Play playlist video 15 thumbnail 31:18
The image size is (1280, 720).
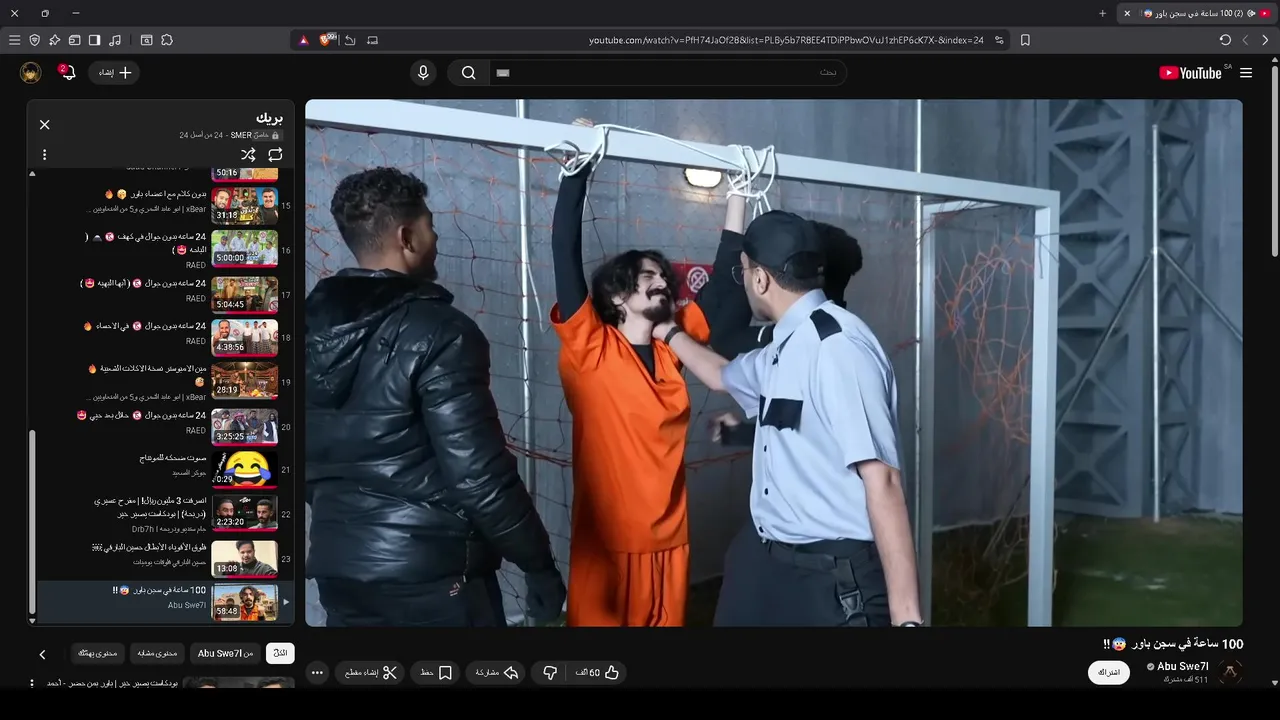point(245,205)
